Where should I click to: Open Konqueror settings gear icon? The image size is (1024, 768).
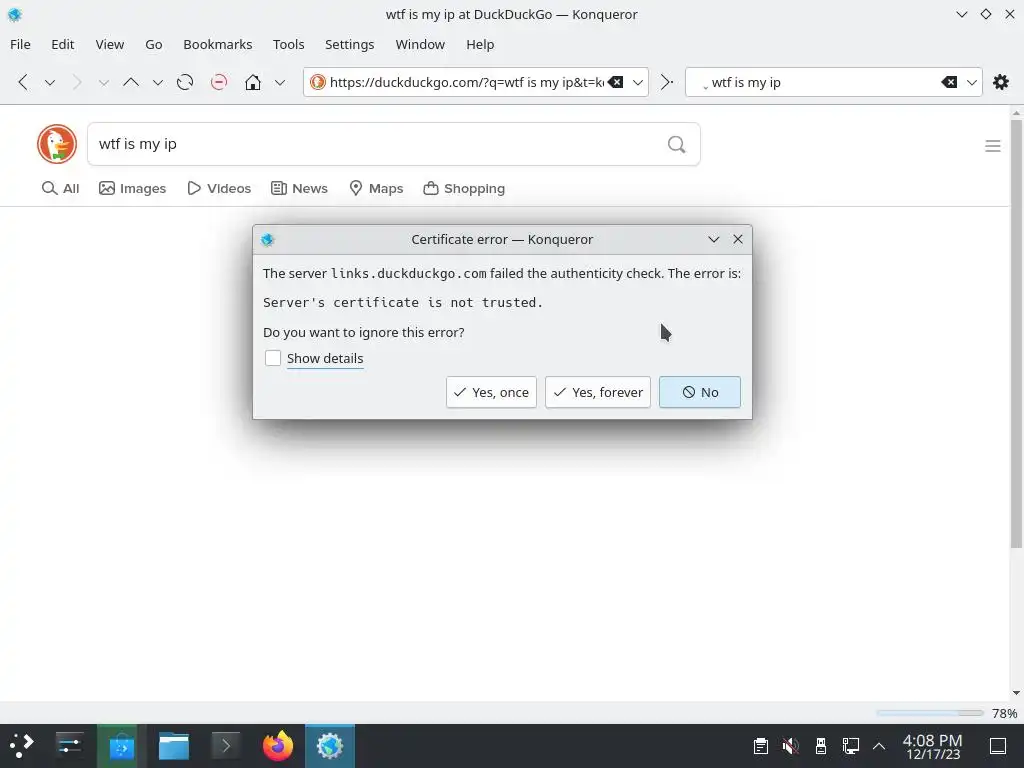coord(1000,82)
